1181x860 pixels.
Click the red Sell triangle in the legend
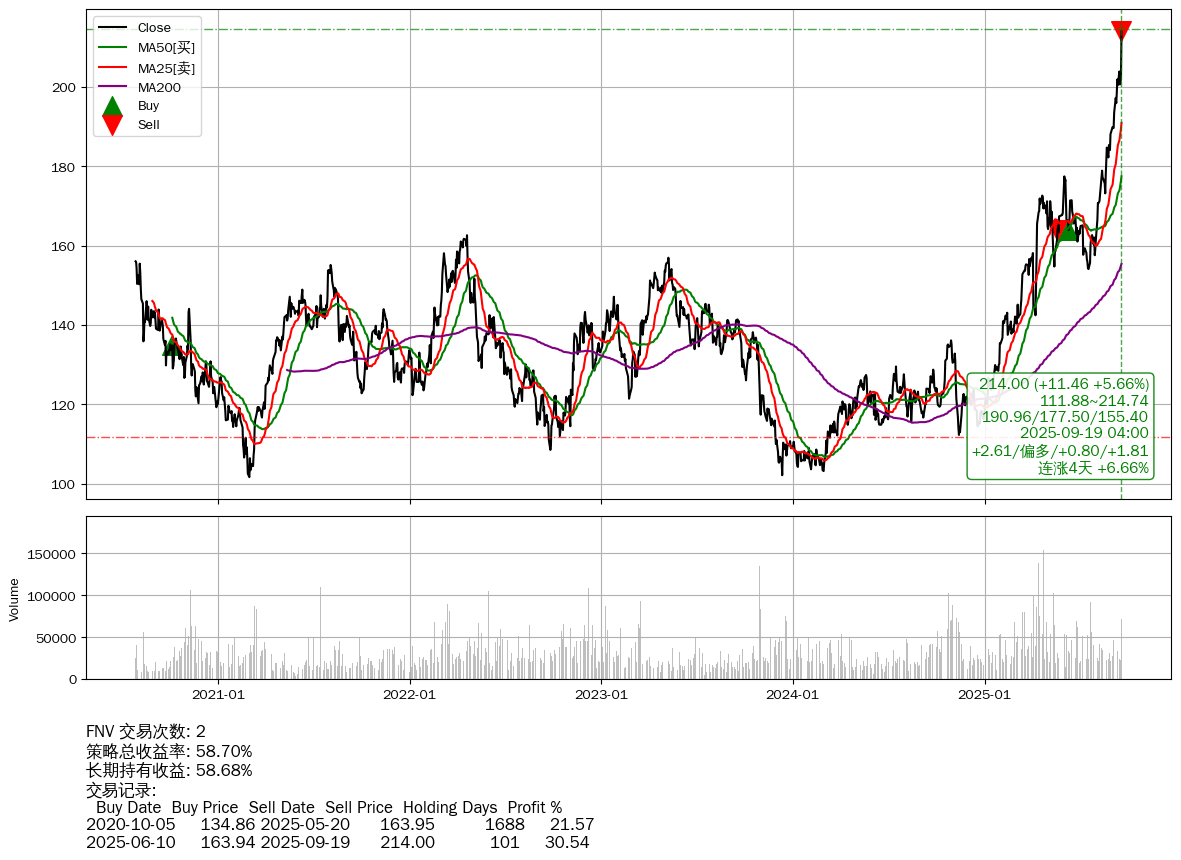click(x=113, y=125)
